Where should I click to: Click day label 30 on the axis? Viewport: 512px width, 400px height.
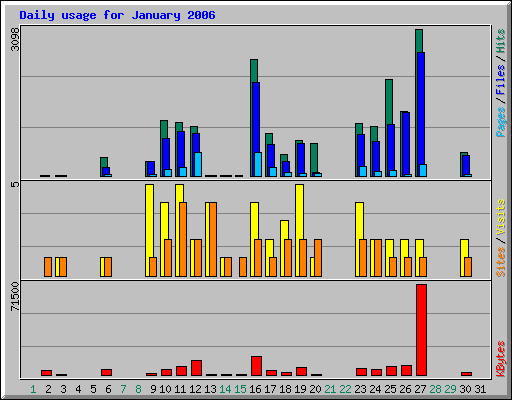[465, 389]
